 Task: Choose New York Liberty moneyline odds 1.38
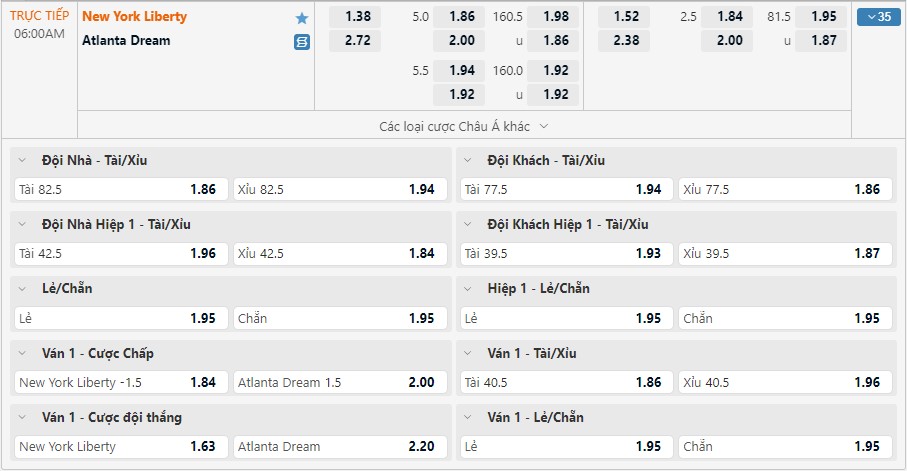[355, 17]
